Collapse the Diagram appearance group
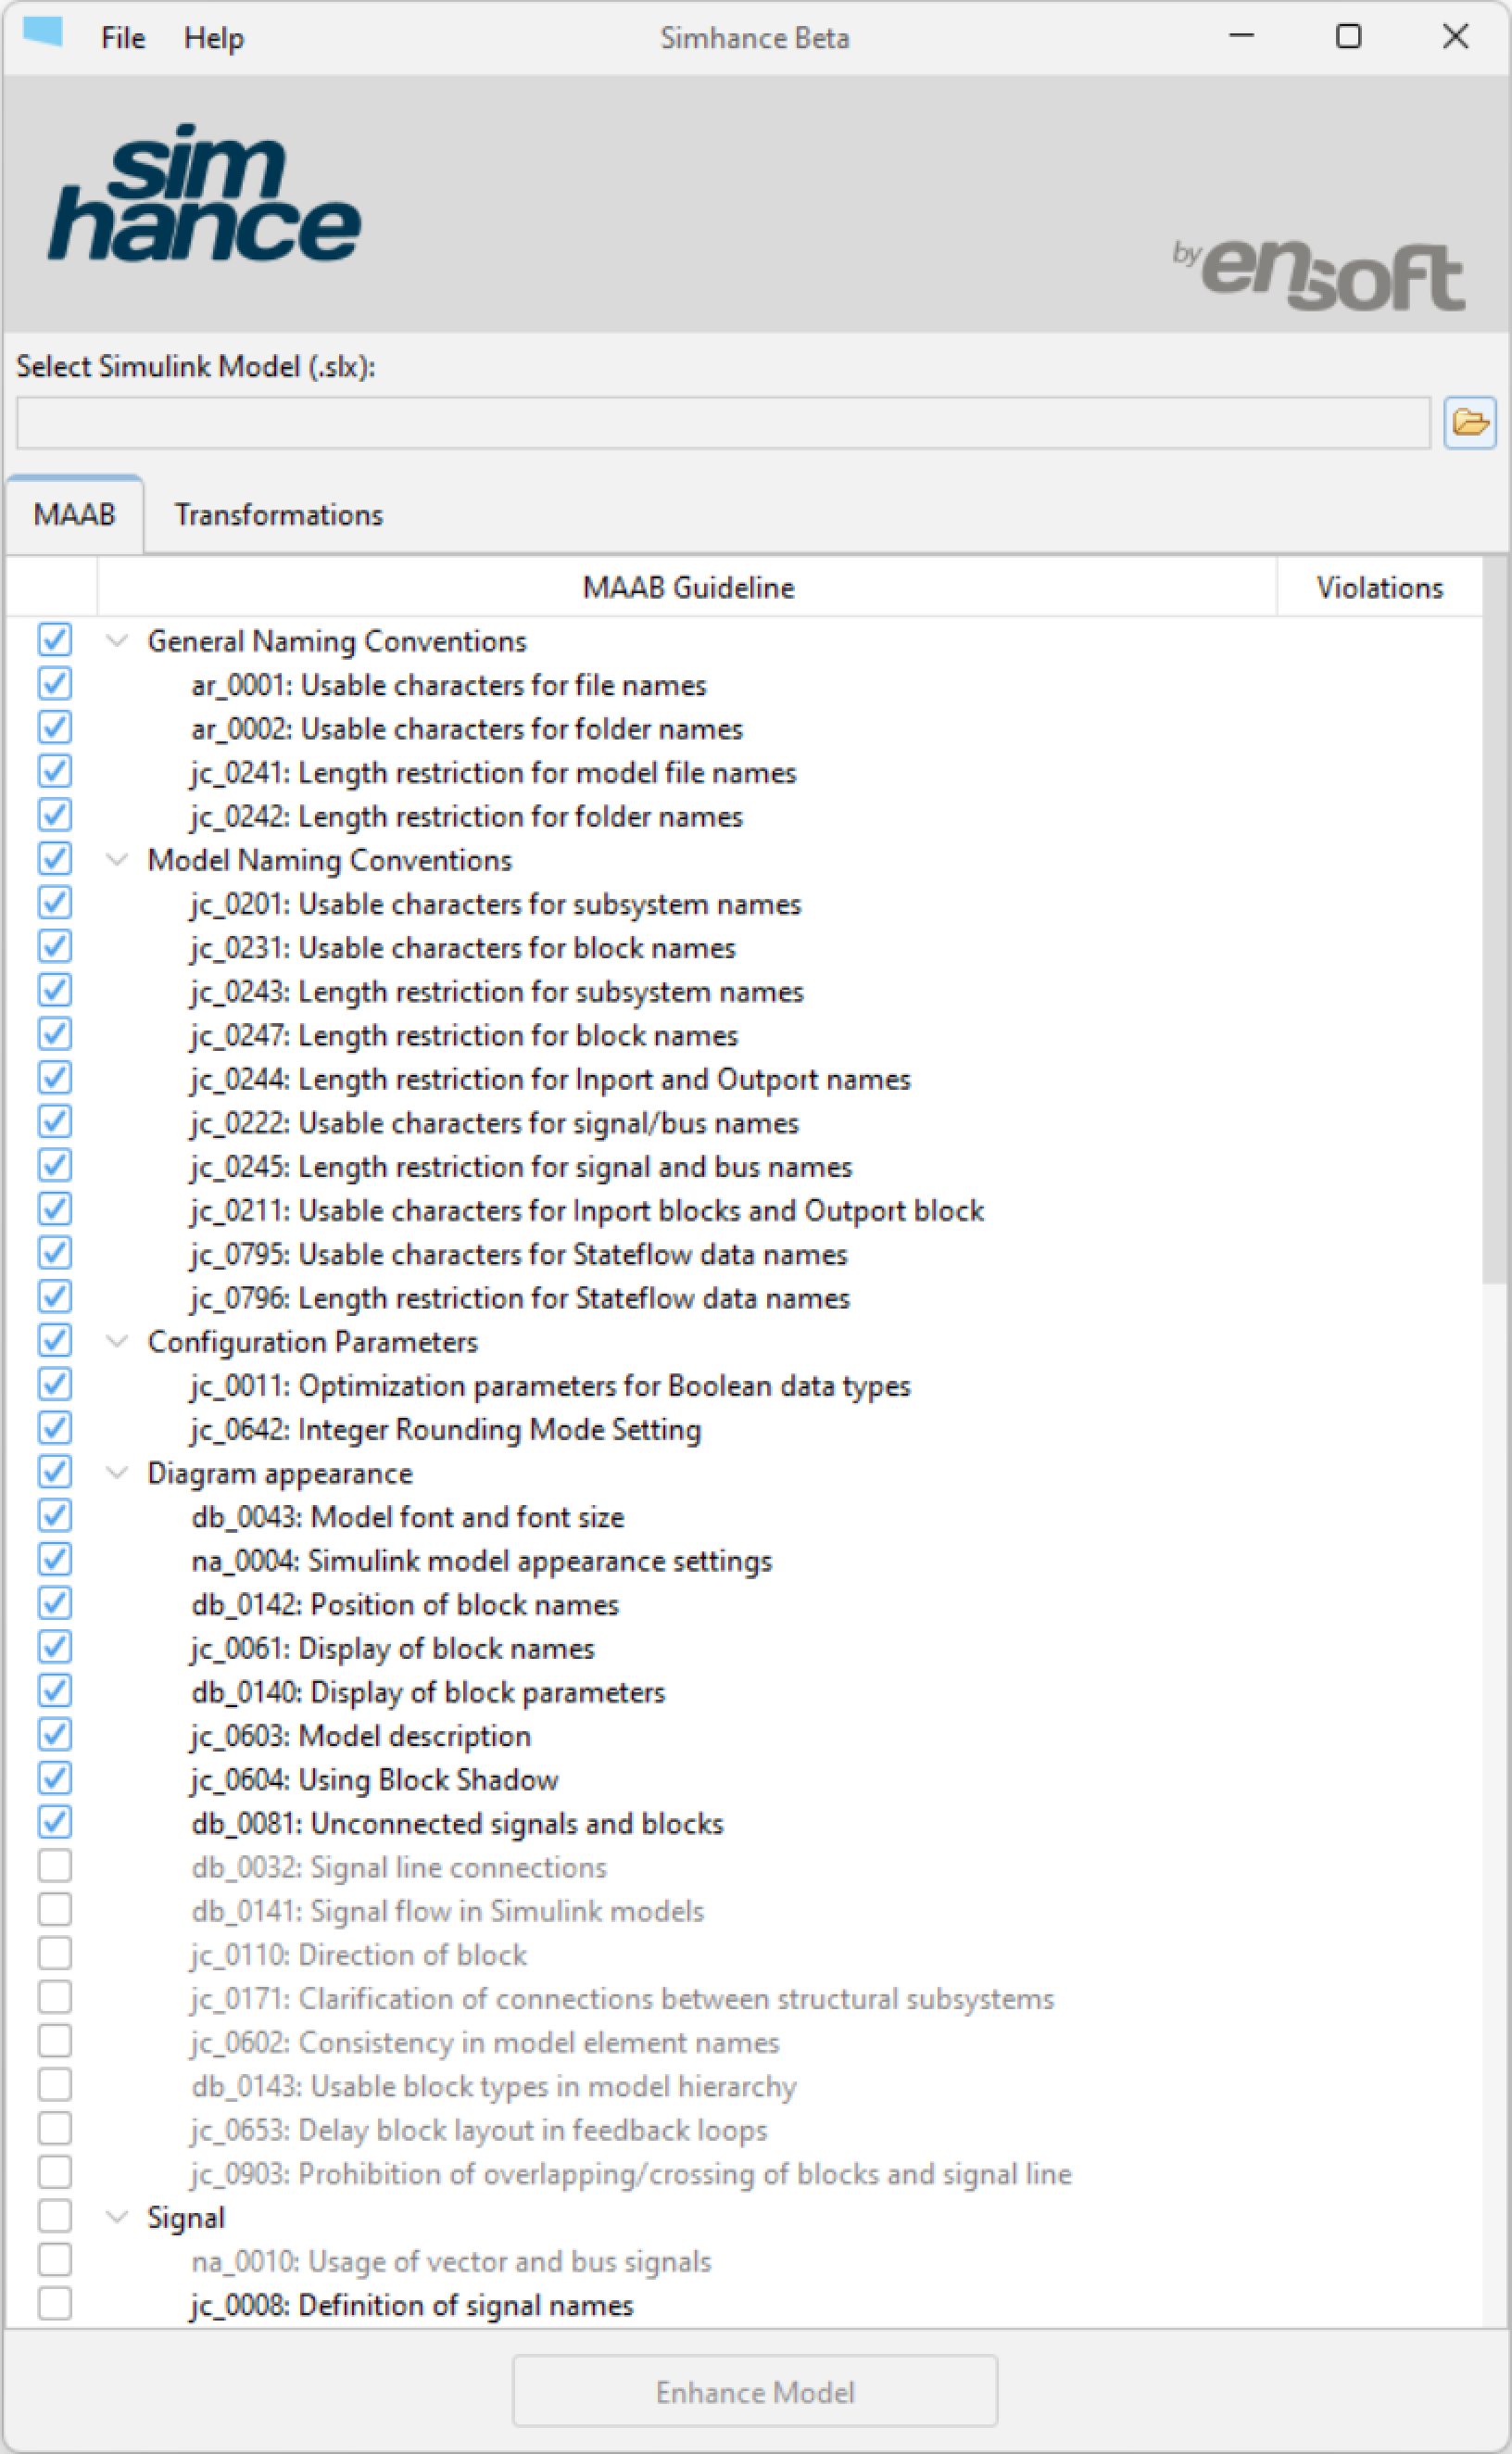Screen dimensions: 1512x2454 117,1473
